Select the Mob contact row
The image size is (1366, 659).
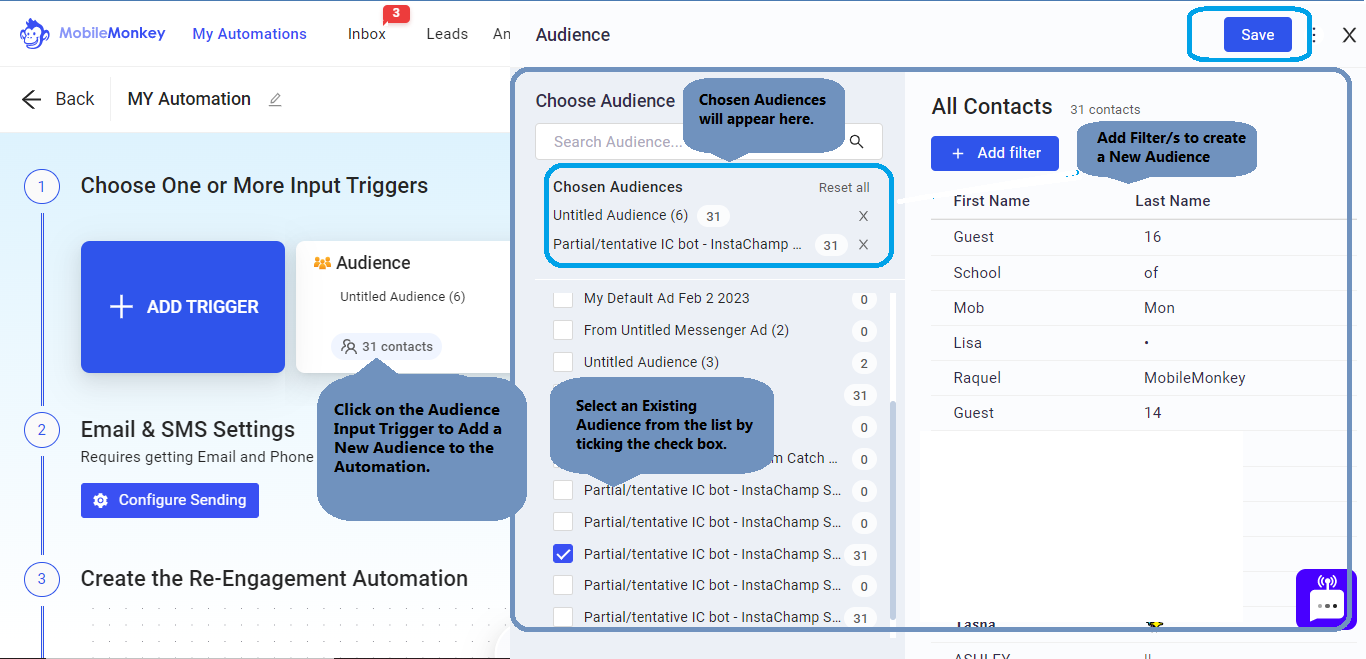coord(1137,308)
